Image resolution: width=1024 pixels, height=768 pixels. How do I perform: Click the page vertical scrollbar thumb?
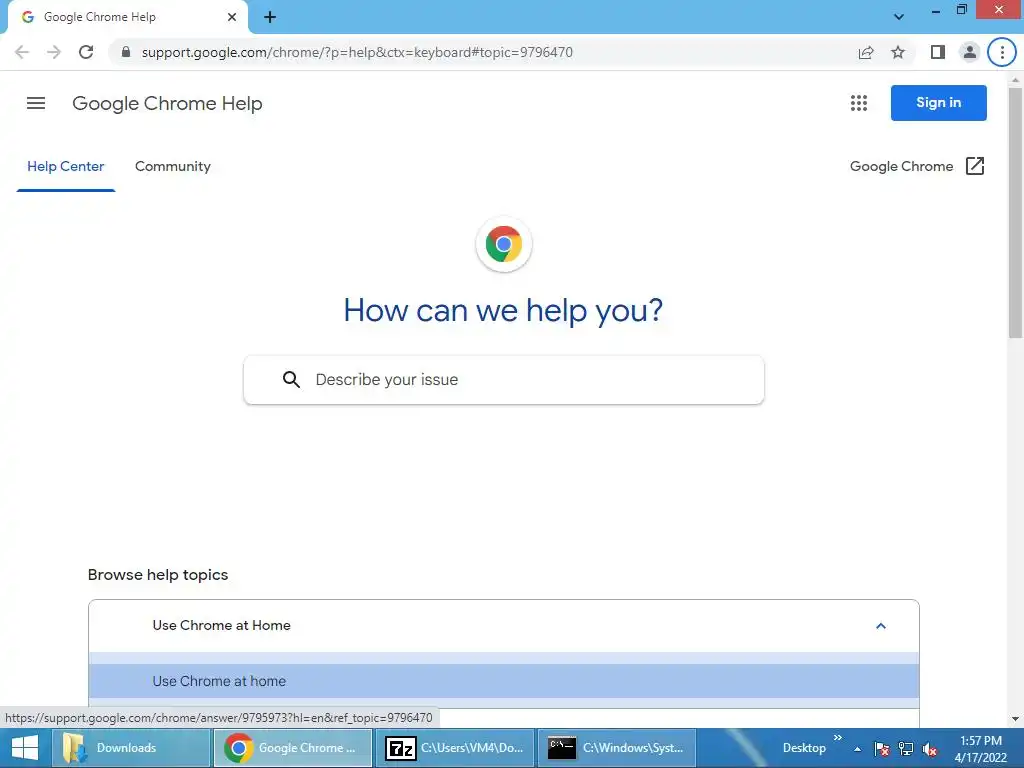click(x=1015, y=213)
